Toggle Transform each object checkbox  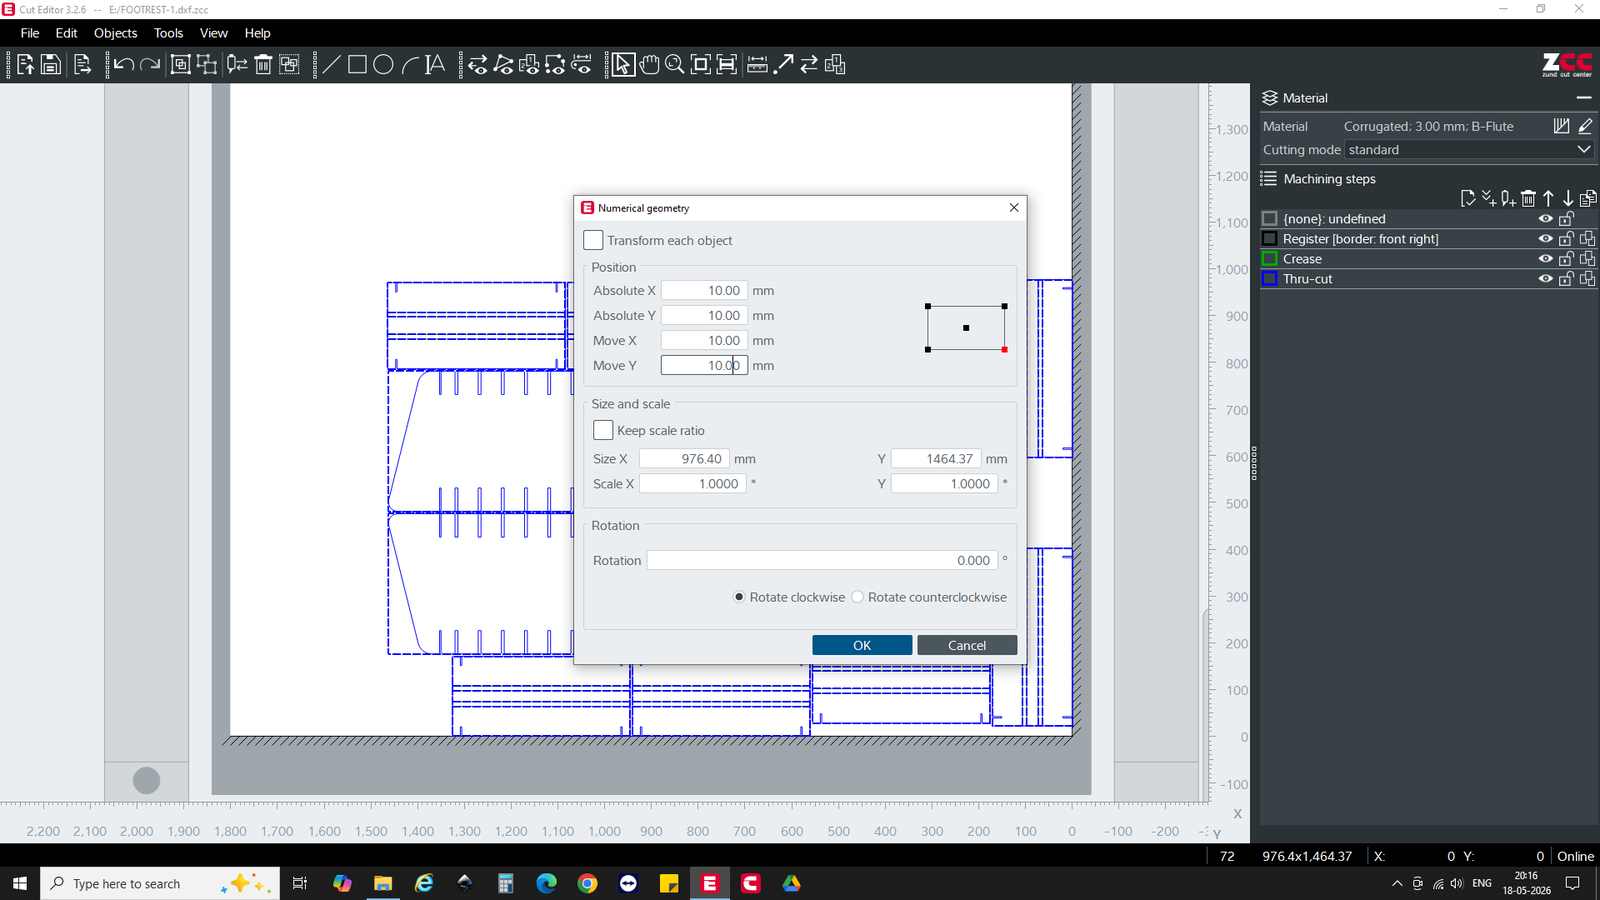(x=593, y=240)
